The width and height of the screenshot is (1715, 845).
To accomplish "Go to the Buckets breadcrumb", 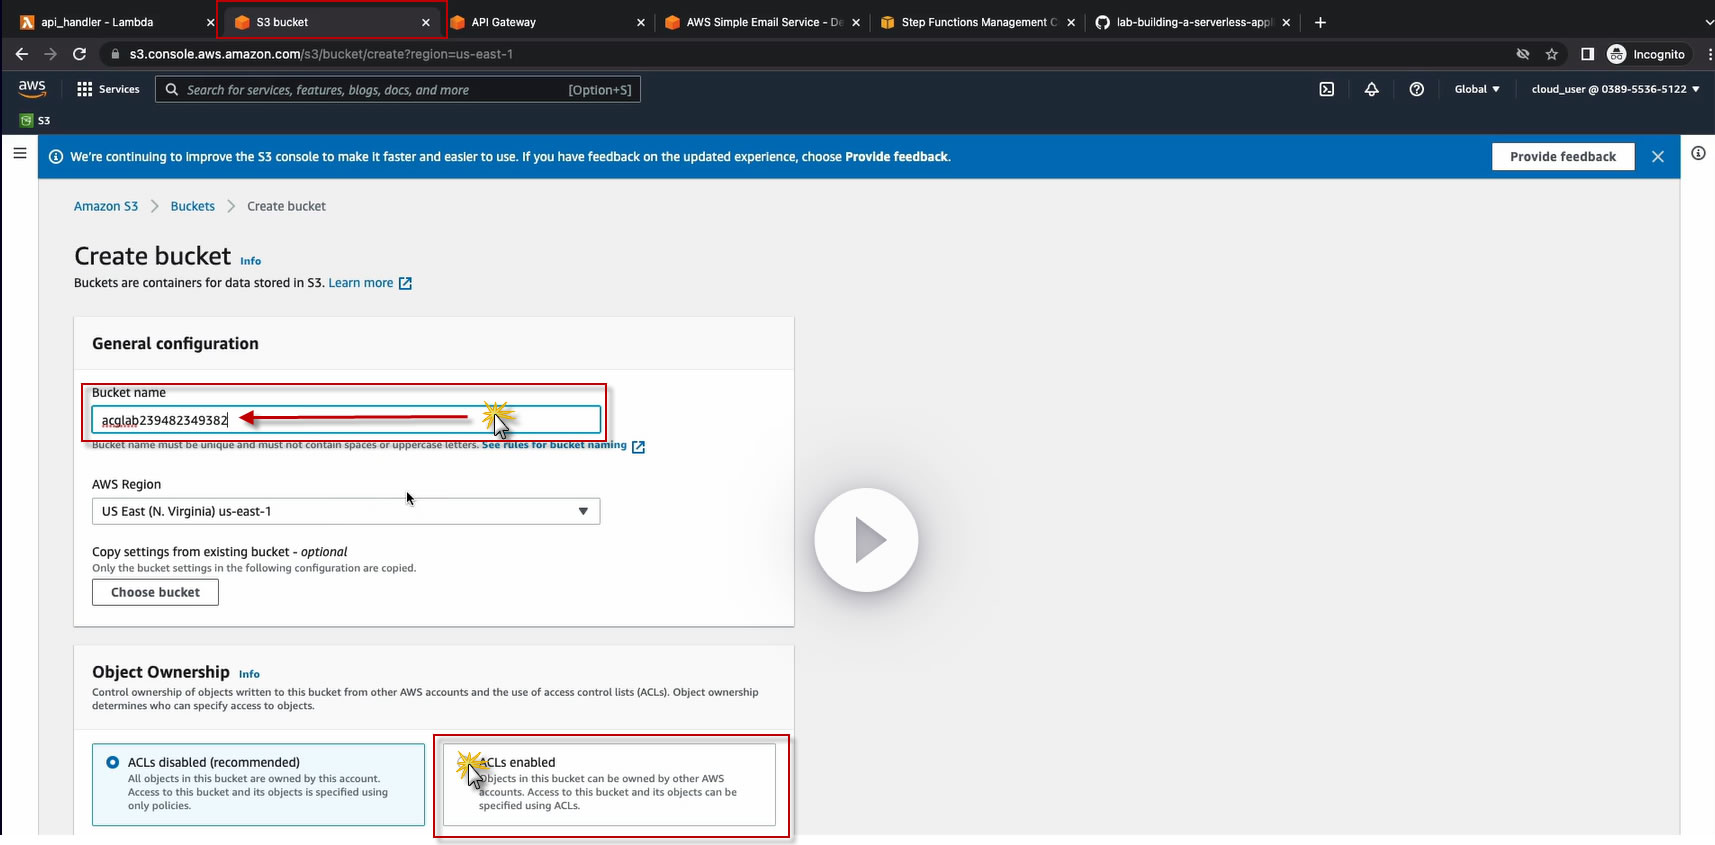I will [193, 206].
